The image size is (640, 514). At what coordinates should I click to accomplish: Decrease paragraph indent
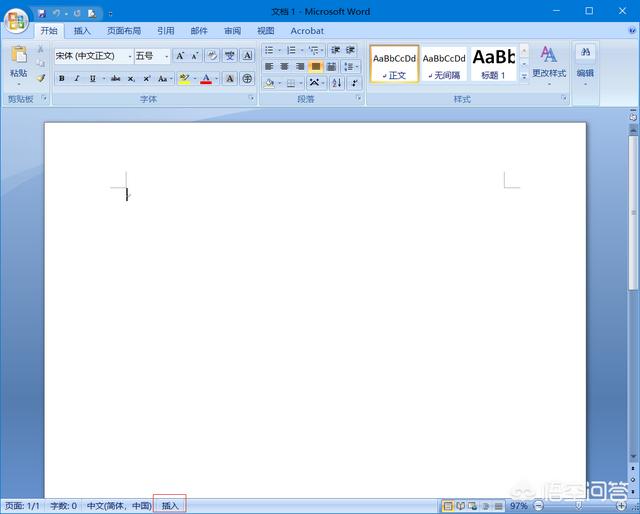336,50
